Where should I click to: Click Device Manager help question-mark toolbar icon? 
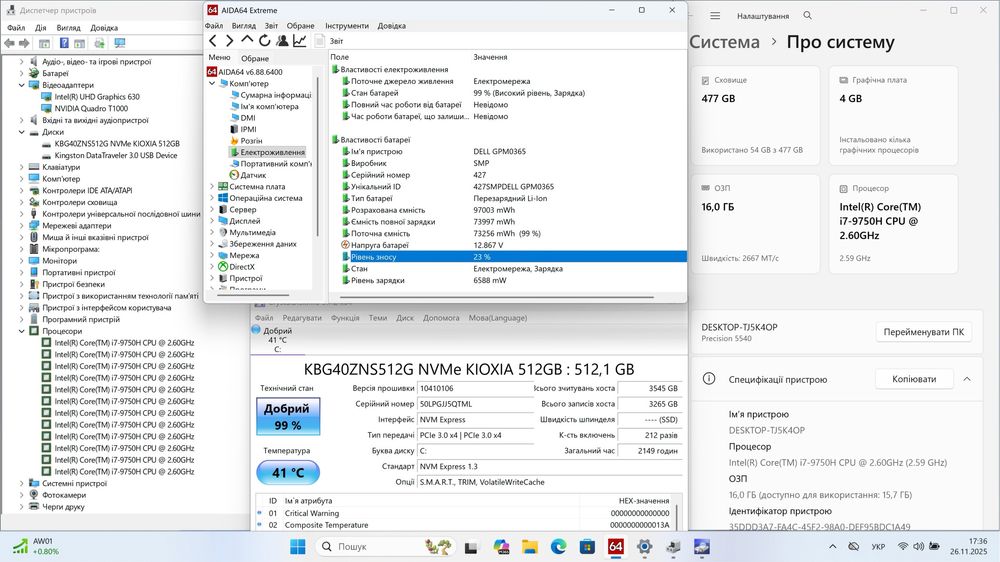tap(64, 43)
